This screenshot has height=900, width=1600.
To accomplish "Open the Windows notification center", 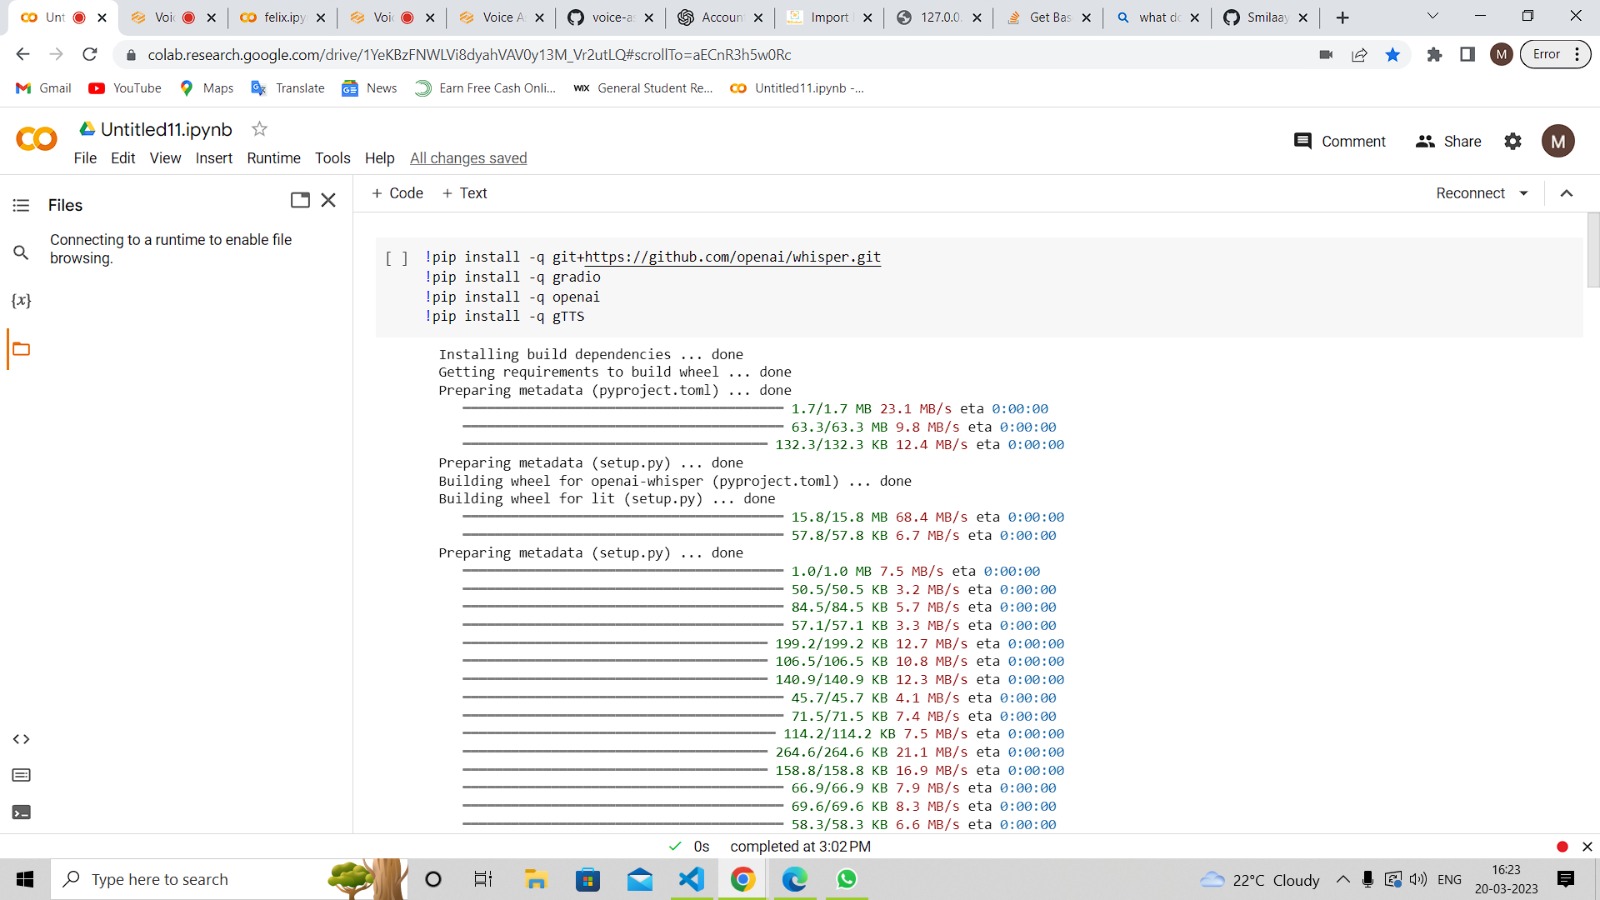I will tap(1566, 879).
